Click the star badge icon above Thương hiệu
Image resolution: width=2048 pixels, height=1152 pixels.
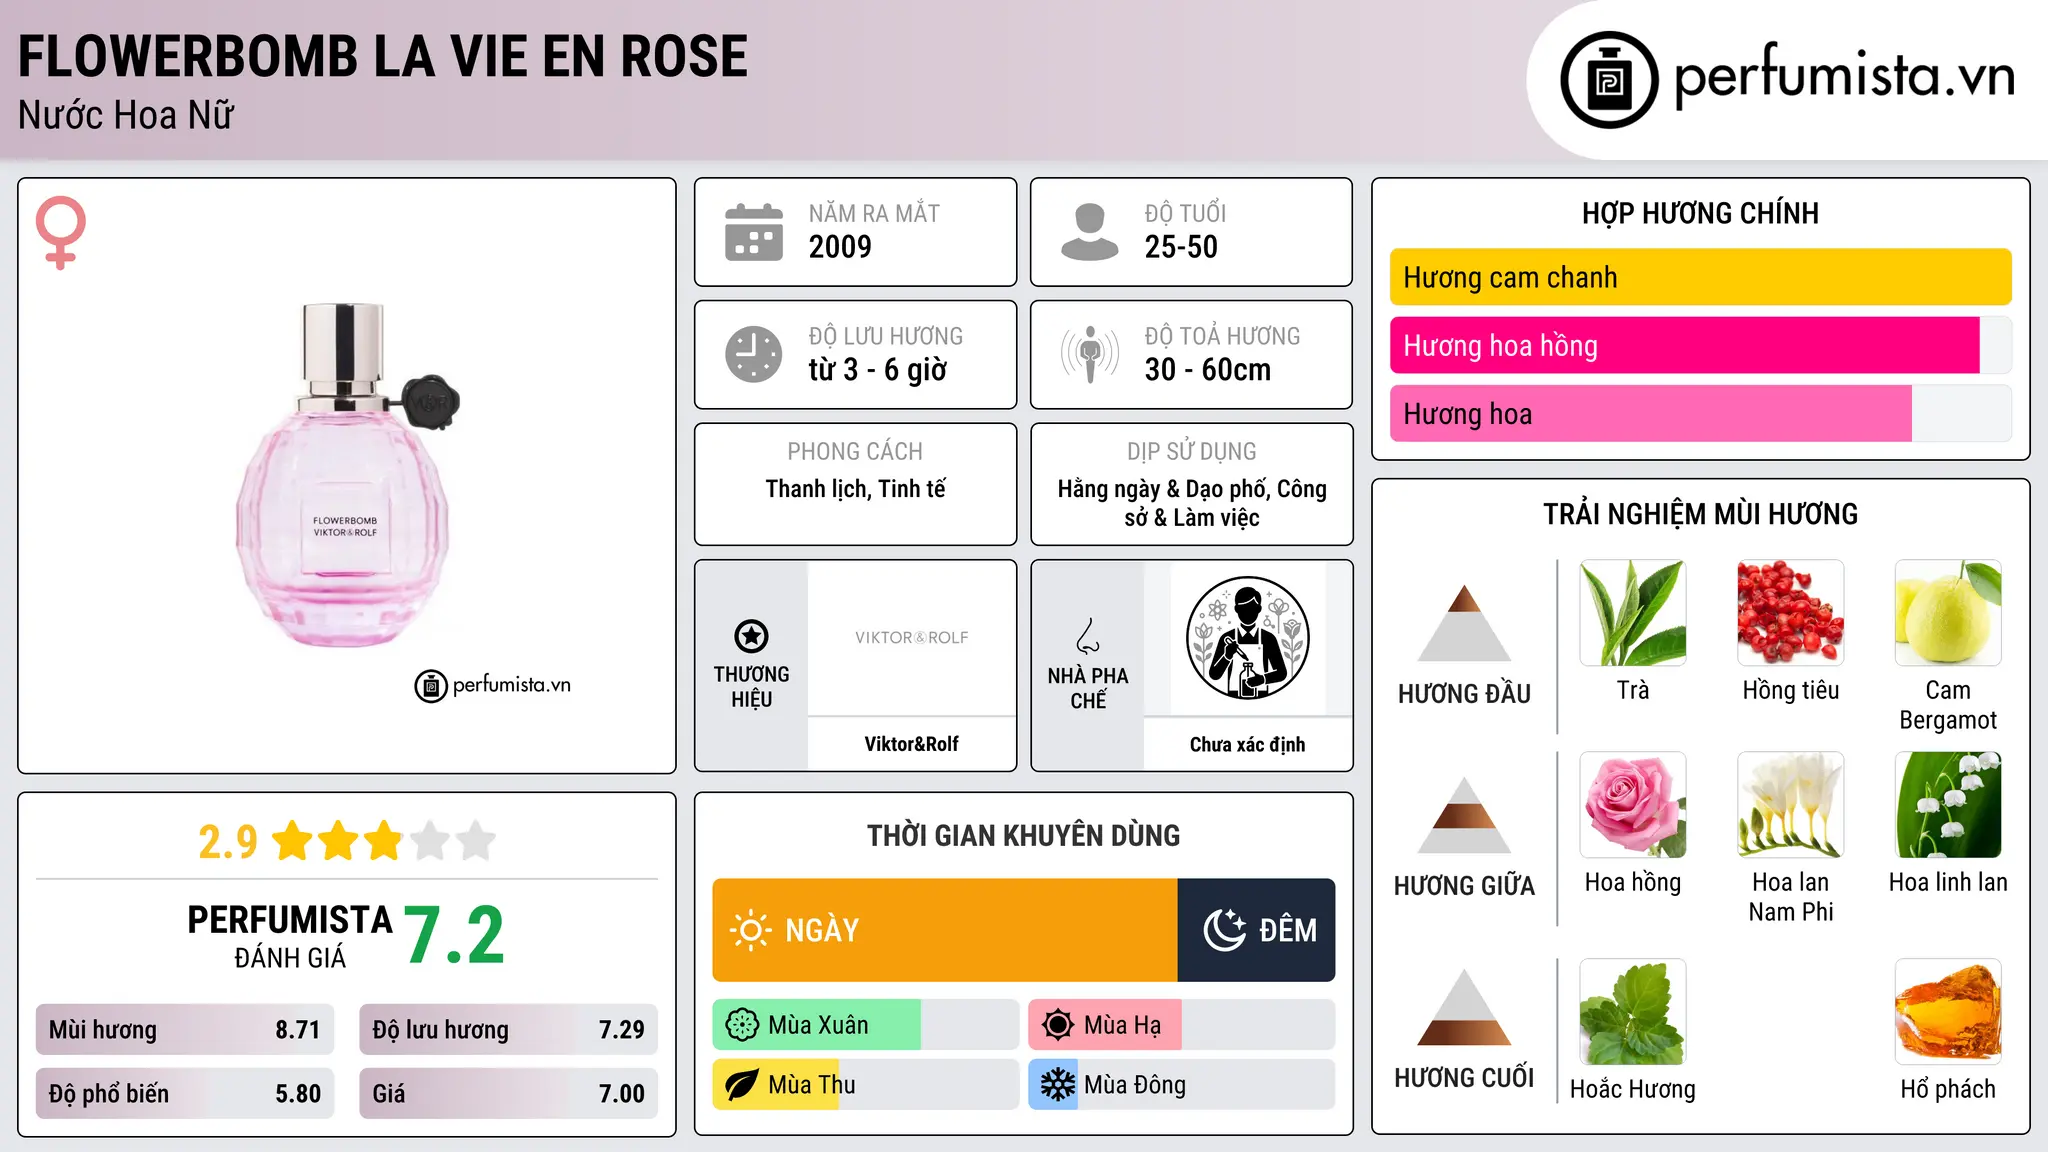(751, 636)
